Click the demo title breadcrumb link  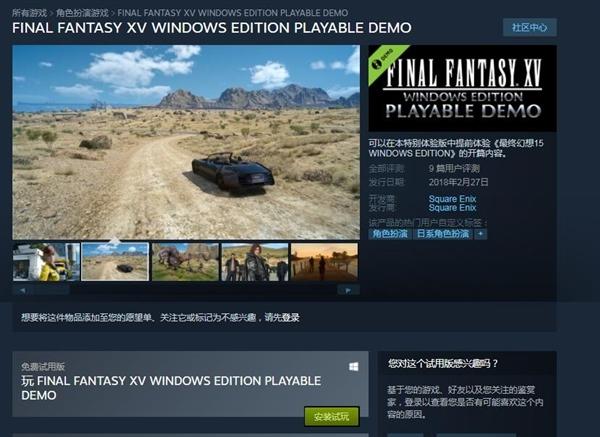tap(233, 13)
